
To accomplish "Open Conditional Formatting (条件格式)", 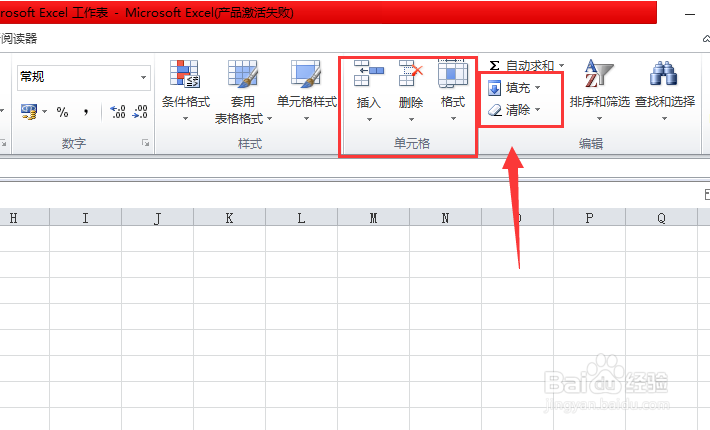I will (x=186, y=91).
